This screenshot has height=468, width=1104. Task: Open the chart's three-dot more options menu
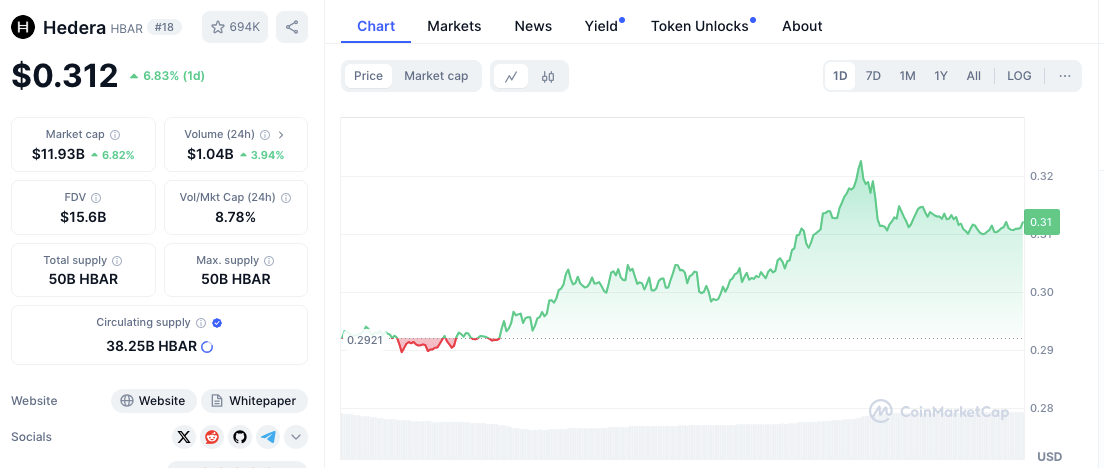click(x=1064, y=76)
